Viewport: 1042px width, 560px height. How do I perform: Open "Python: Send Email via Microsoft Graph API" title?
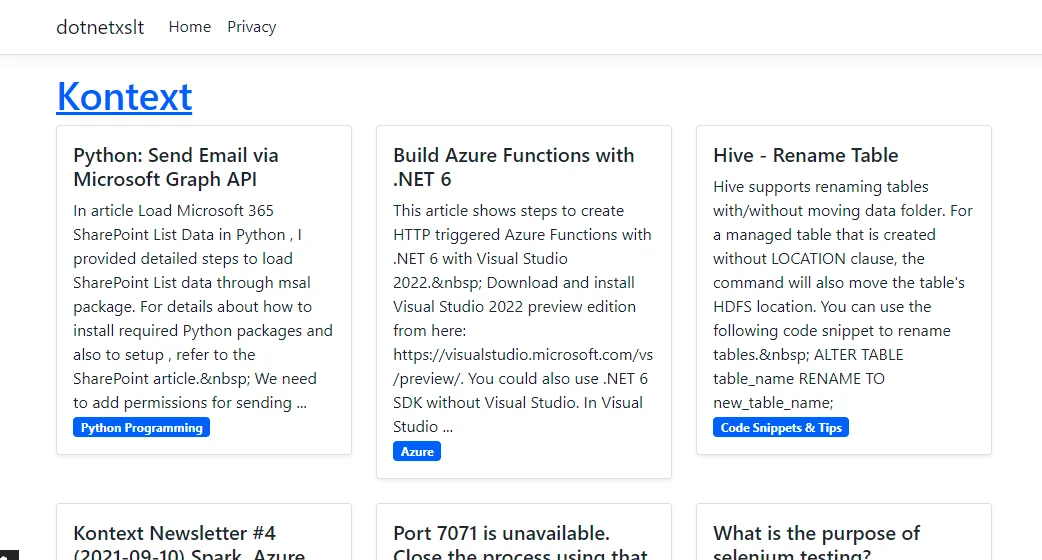(x=176, y=167)
